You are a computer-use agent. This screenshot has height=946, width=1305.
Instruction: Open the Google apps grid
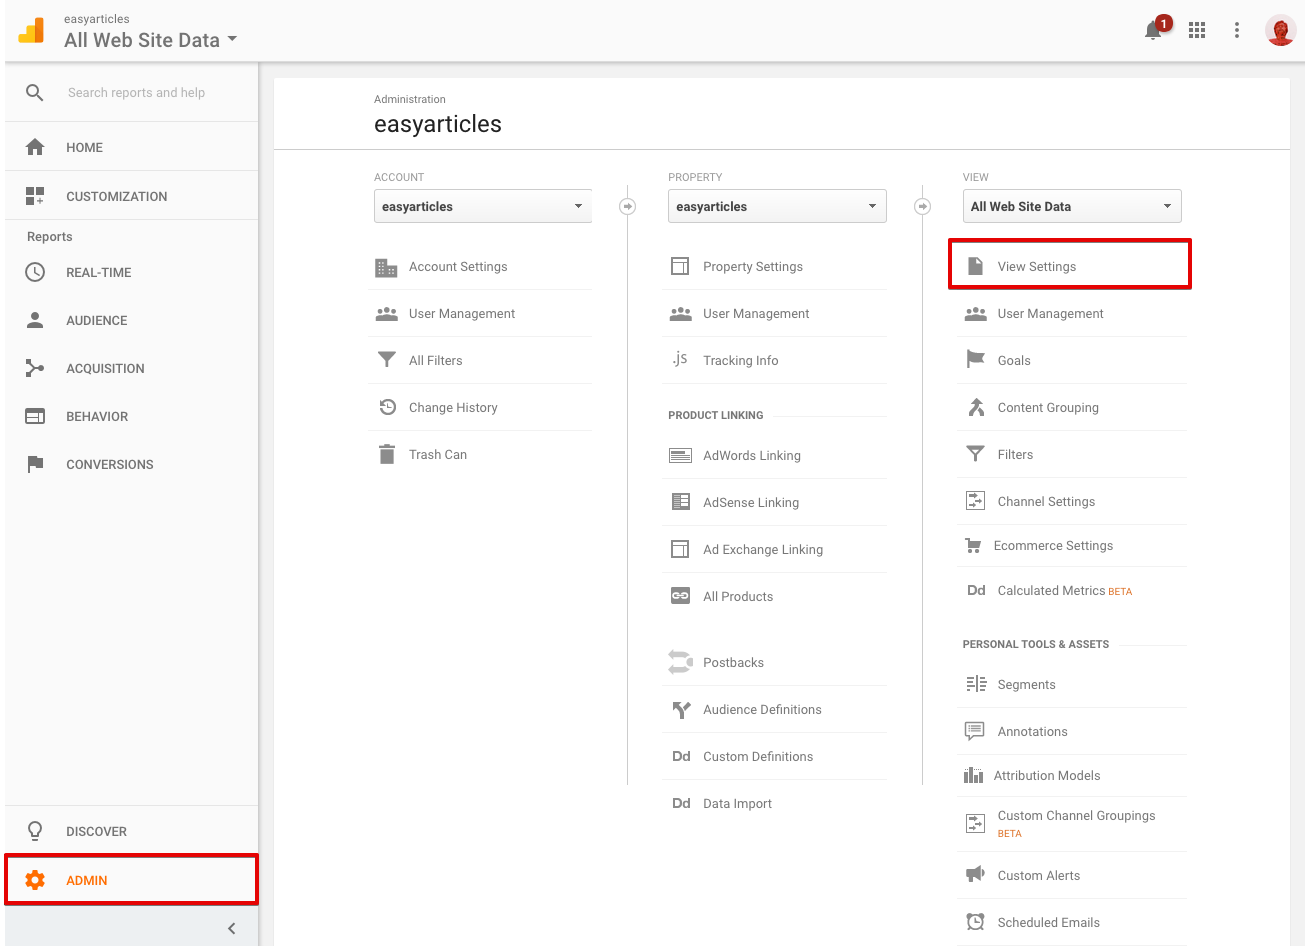[x=1197, y=30]
